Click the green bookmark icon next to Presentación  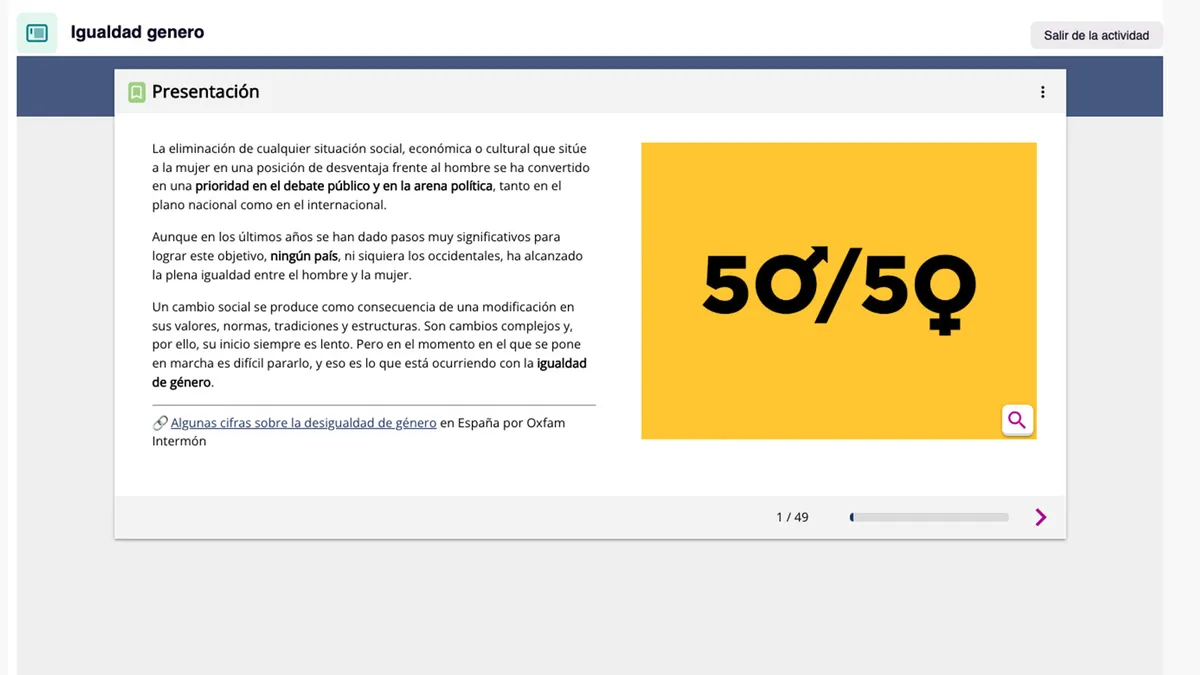(137, 92)
